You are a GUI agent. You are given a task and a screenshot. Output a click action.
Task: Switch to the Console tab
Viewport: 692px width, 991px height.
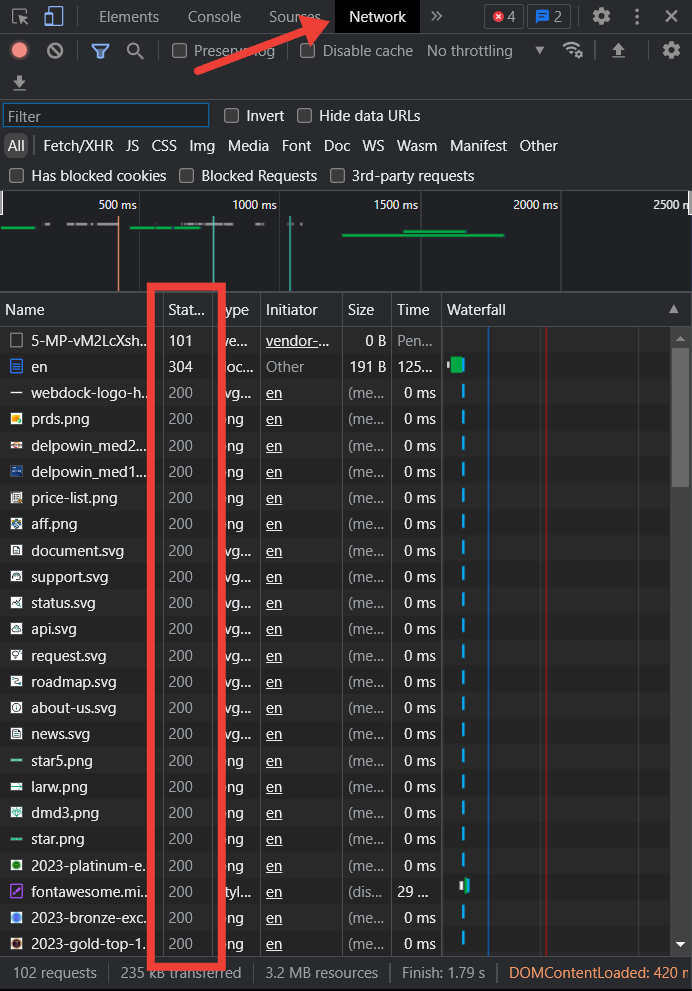click(214, 16)
